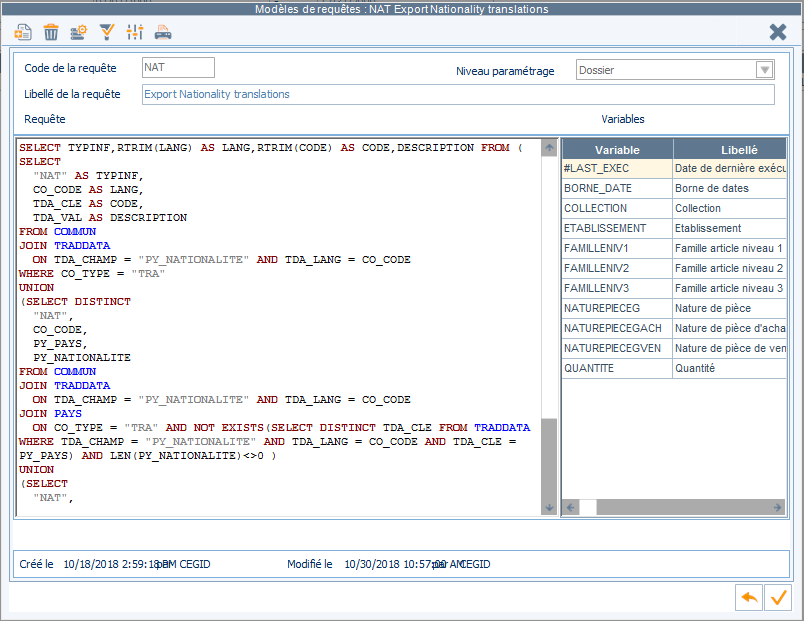Image resolution: width=804 pixels, height=621 pixels.
Task: Click the Libellé column header
Action: click(730, 150)
